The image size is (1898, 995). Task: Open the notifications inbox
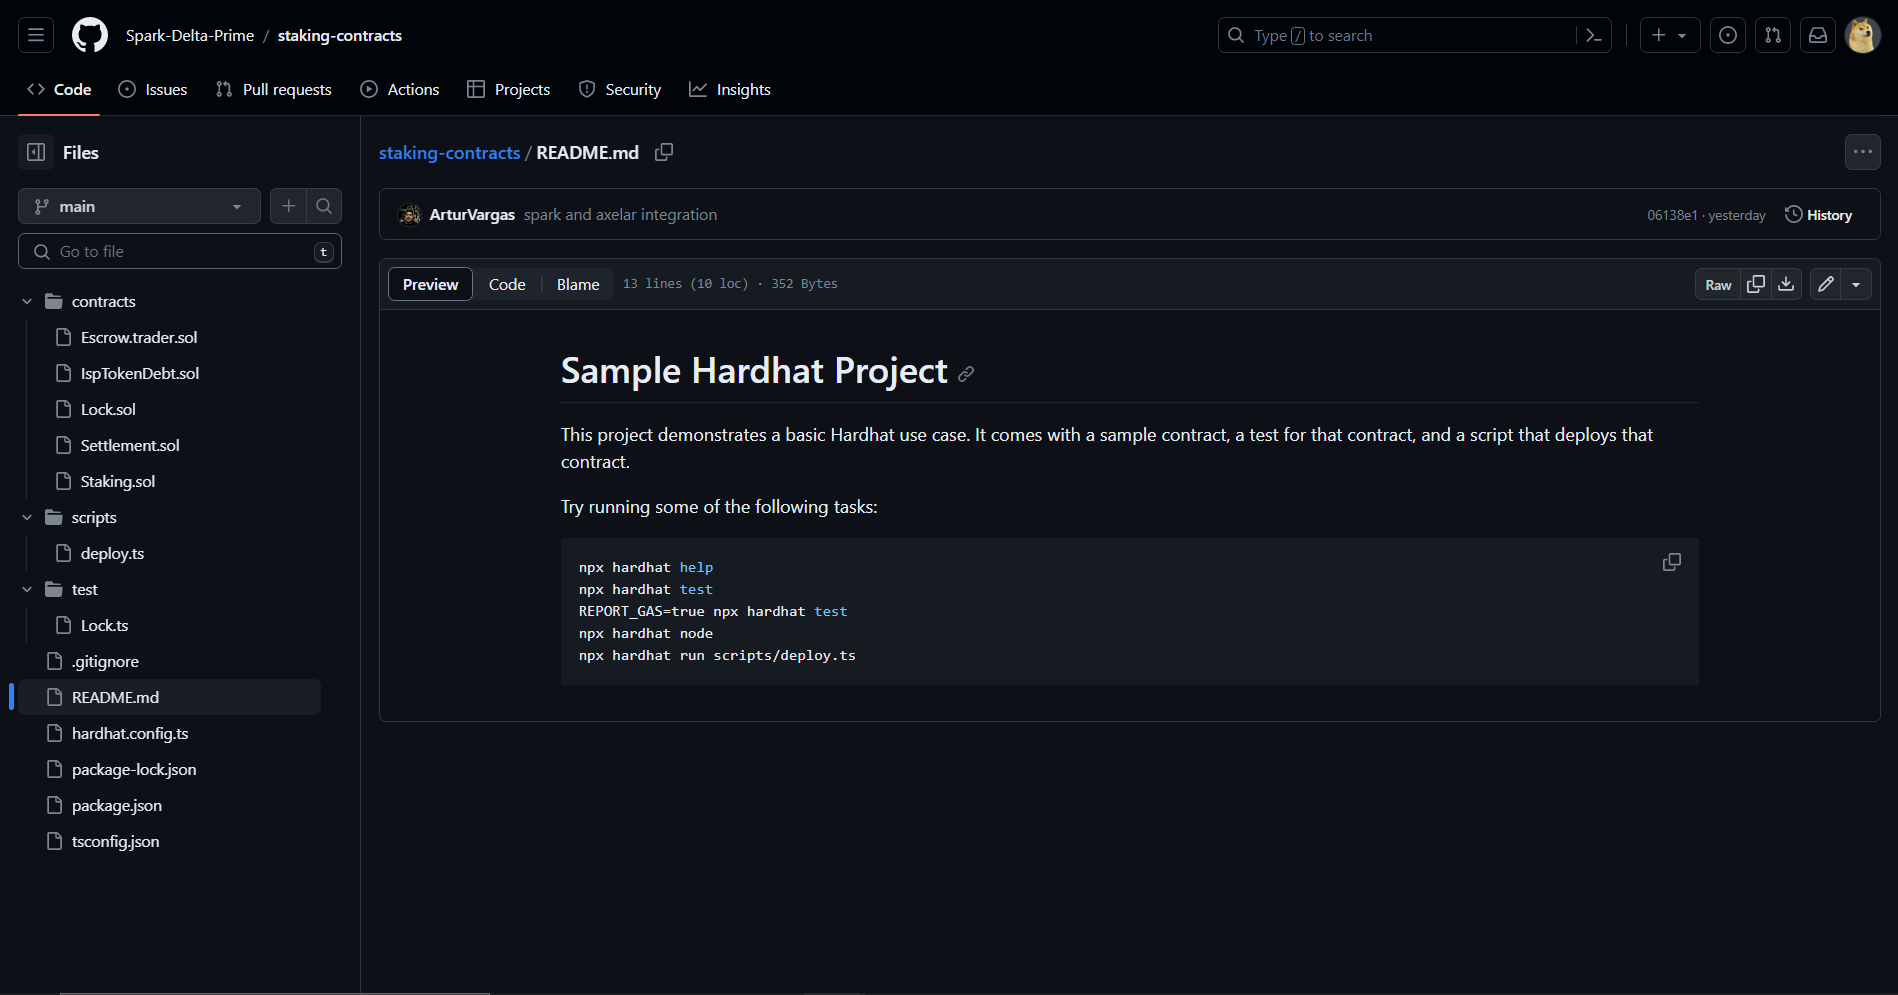[1818, 35]
